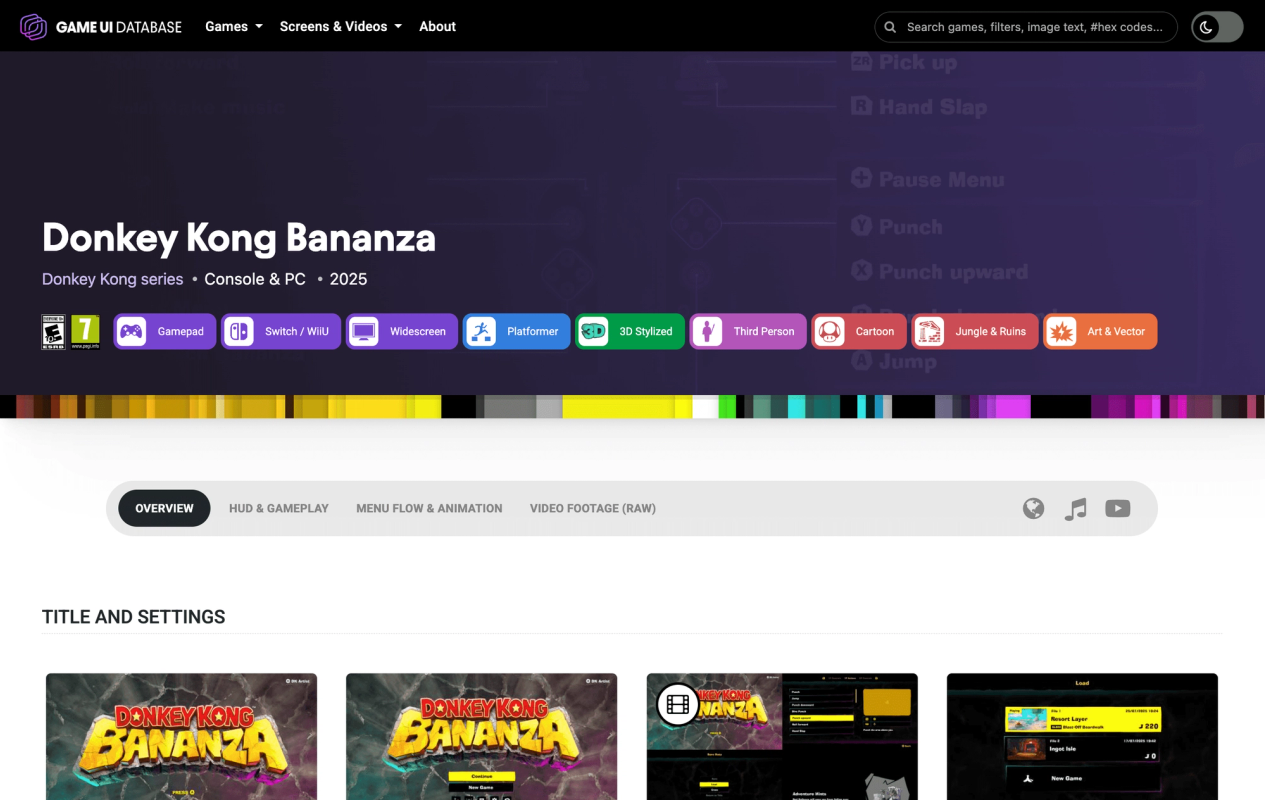Open the Game UI Database home link
The height and width of the screenshot is (800, 1265).
pos(101,27)
